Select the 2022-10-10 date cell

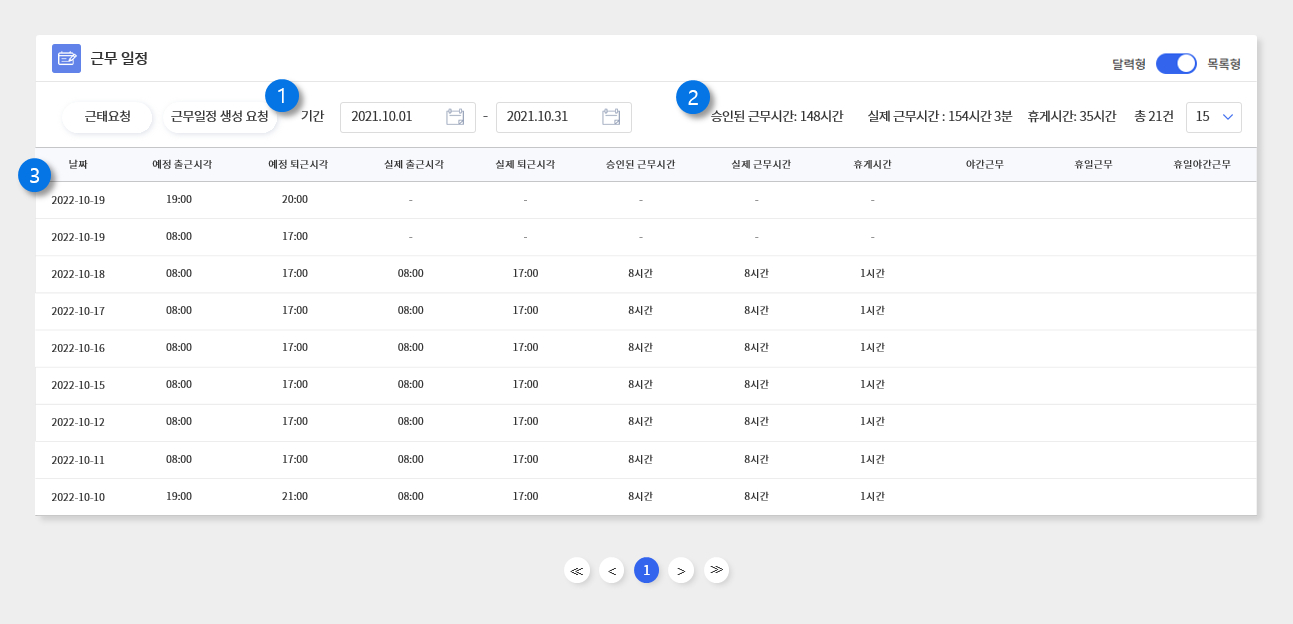click(78, 497)
